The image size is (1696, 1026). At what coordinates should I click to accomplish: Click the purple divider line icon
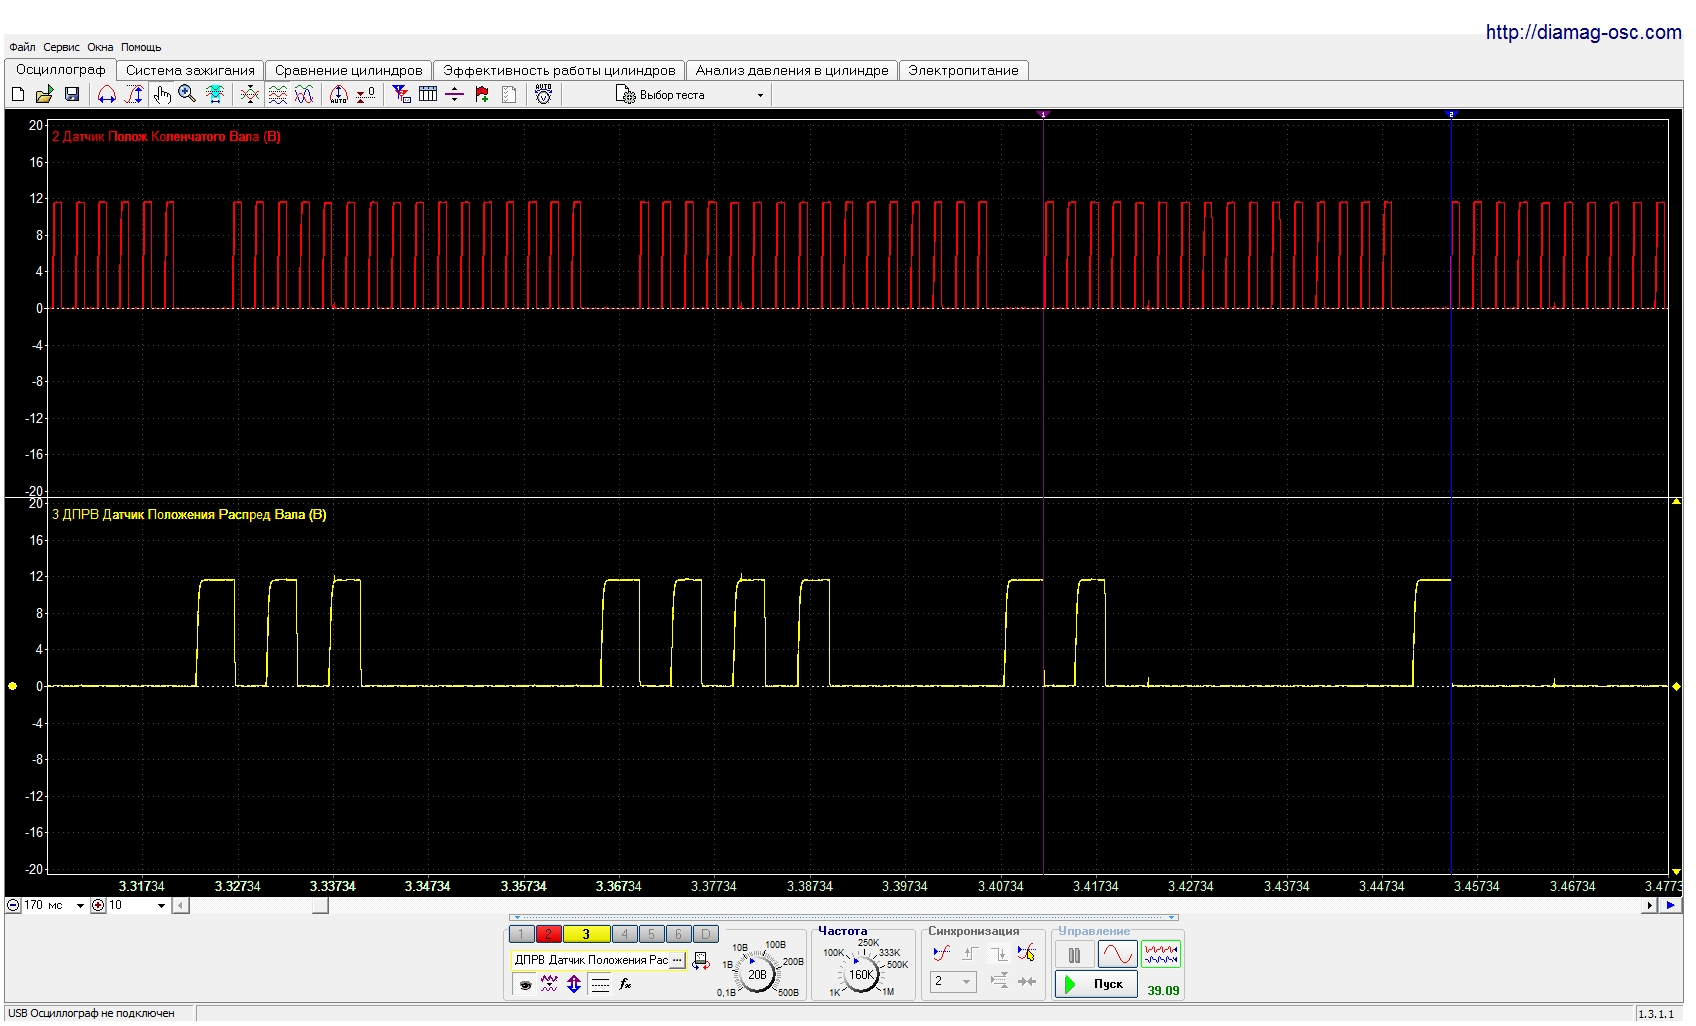(x=455, y=94)
